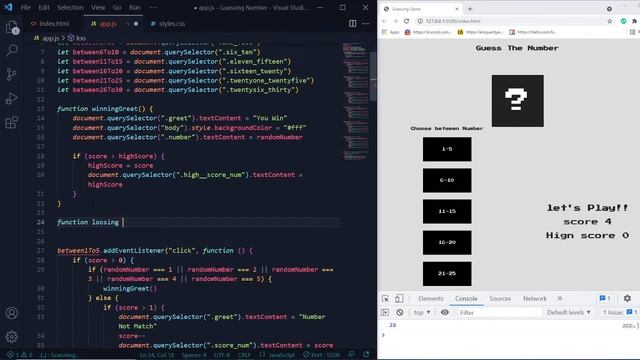Open the editor More Actions ellipsis
Viewport: 640px width, 360px height.
tap(366, 24)
